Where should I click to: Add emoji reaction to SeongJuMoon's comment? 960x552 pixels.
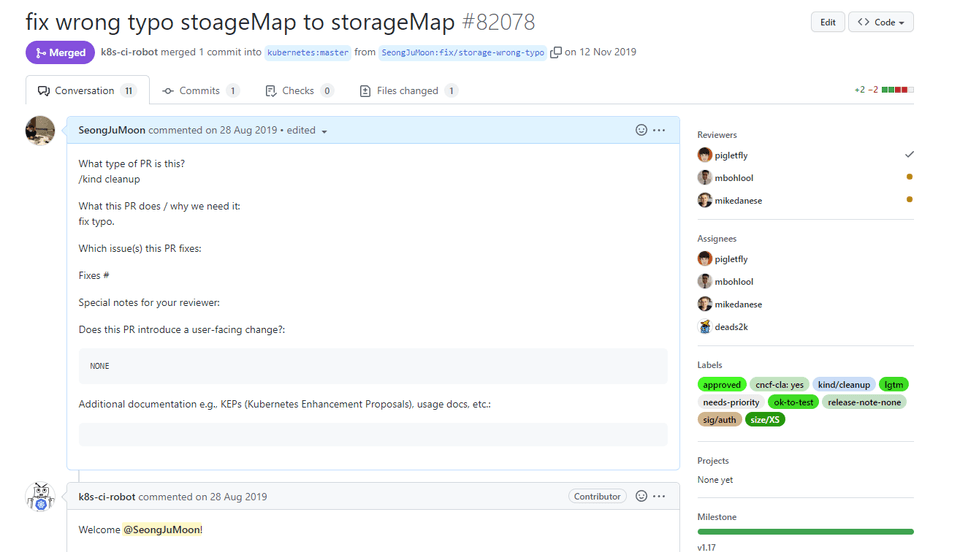[641, 130]
